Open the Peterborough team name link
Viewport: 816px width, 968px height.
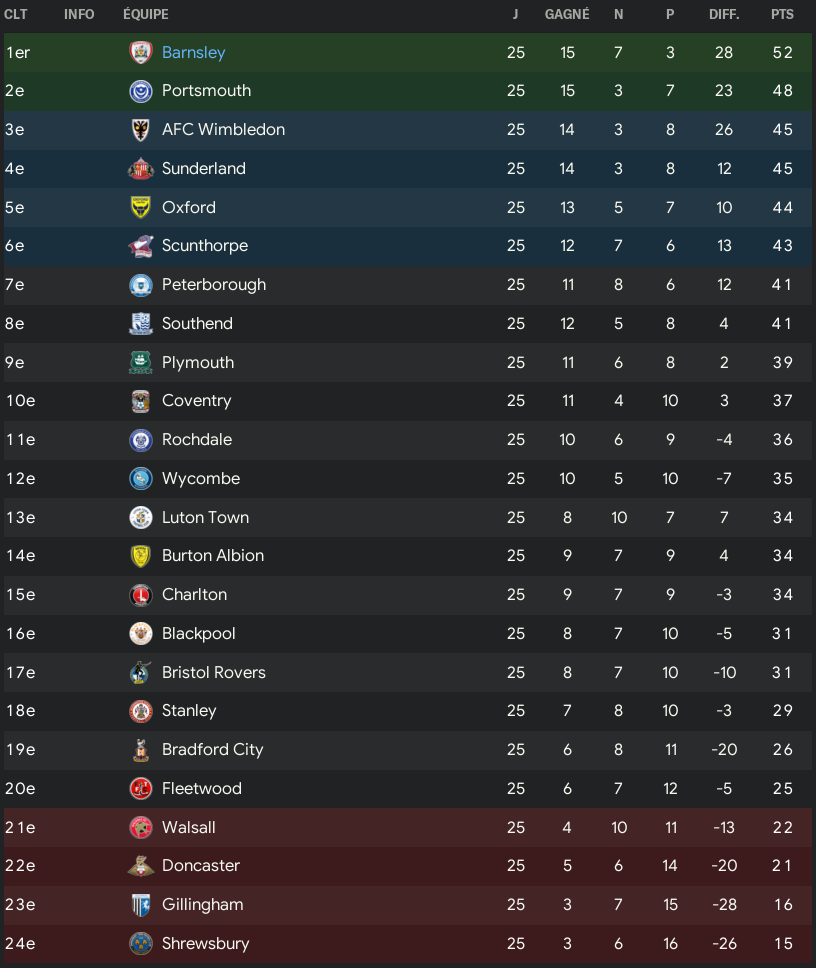[214, 285]
